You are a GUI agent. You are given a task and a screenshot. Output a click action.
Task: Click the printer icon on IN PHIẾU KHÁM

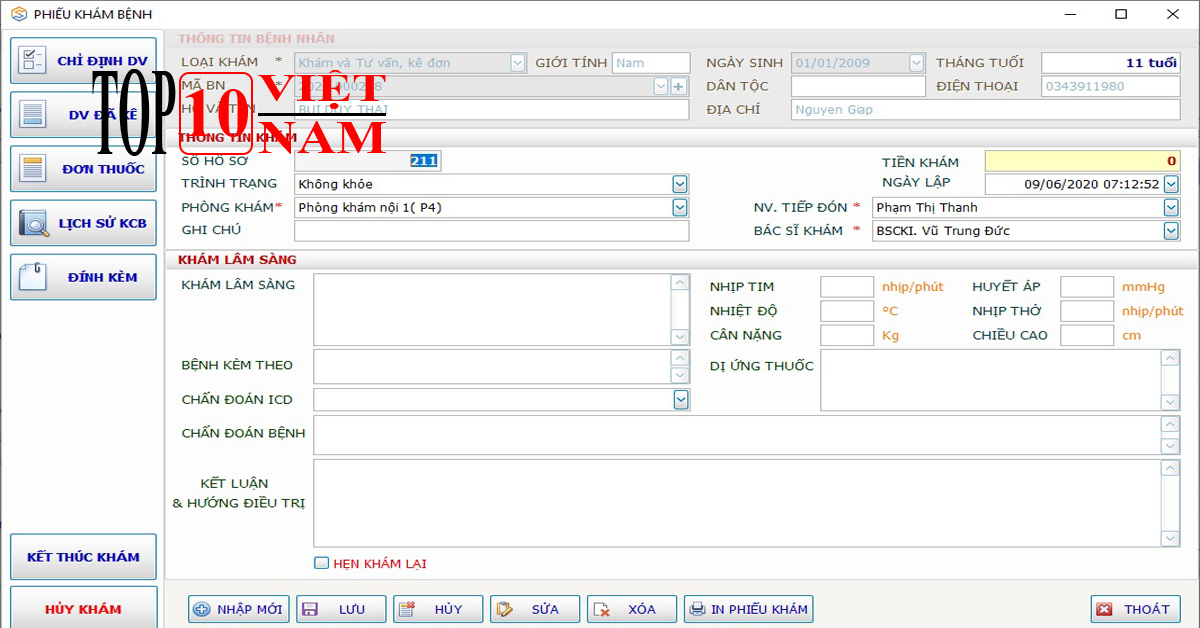[x=697, y=609]
